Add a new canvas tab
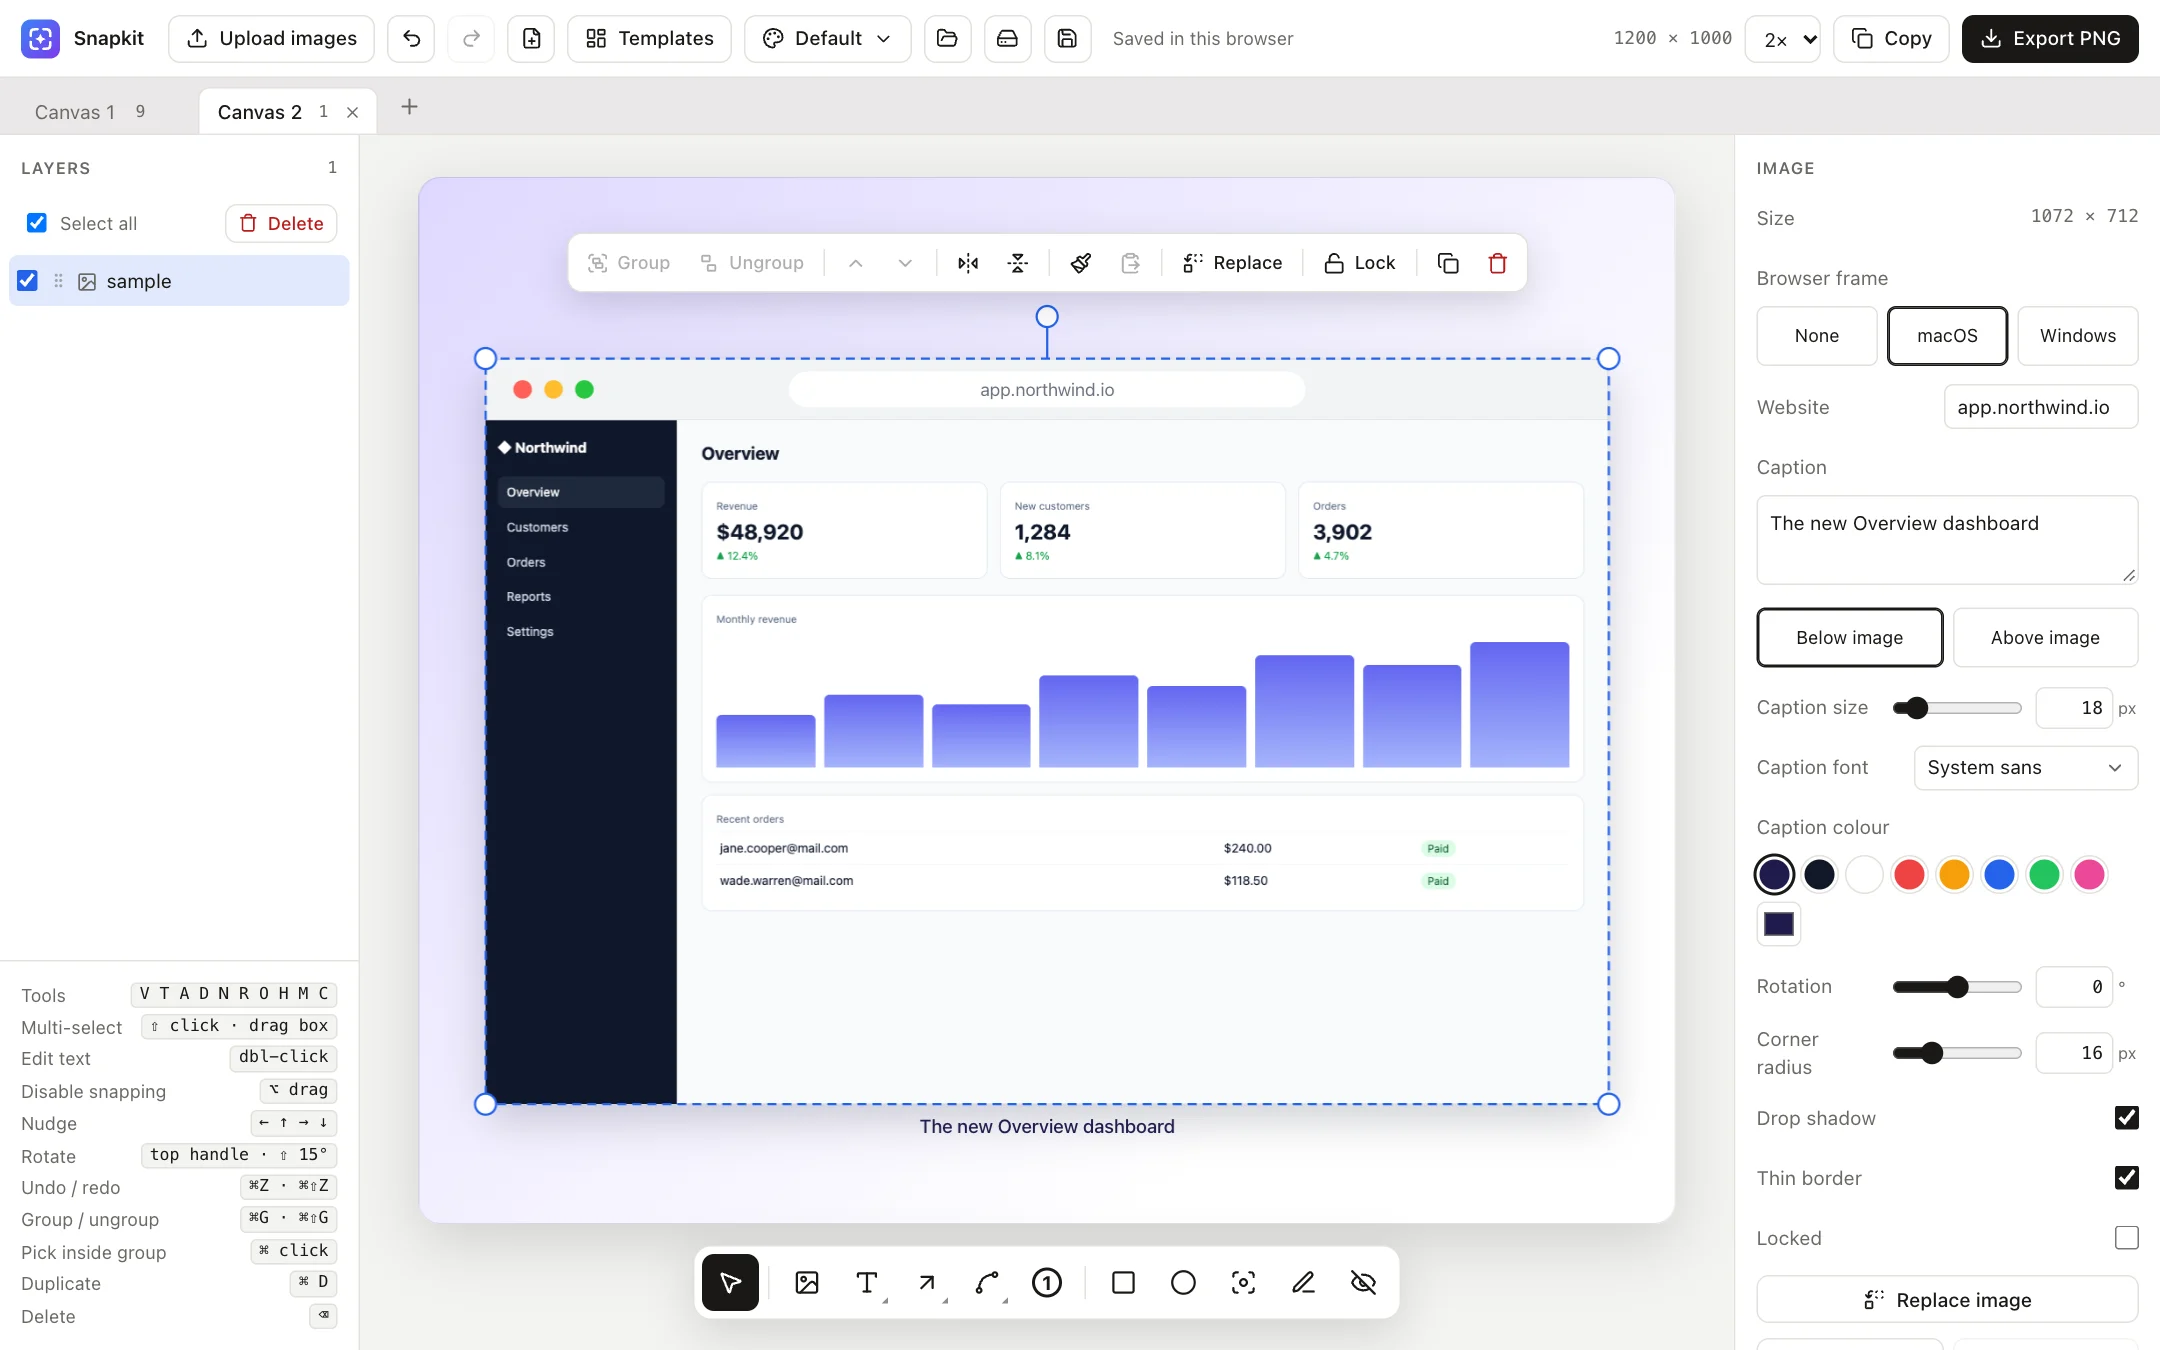Screen dimensions: 2160x1350 click(x=409, y=107)
